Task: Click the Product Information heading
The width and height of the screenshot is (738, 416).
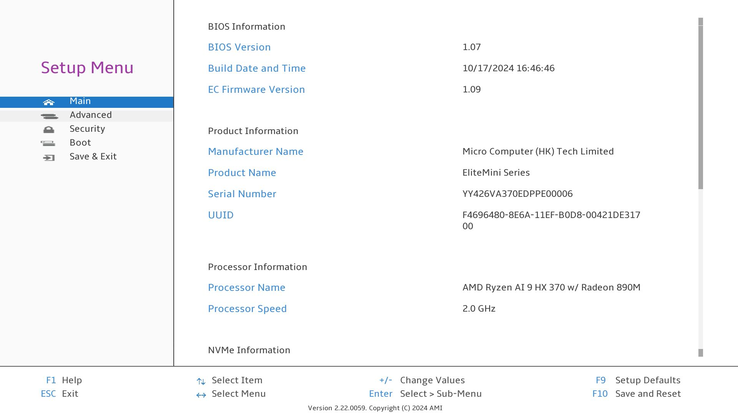Action: 253,131
